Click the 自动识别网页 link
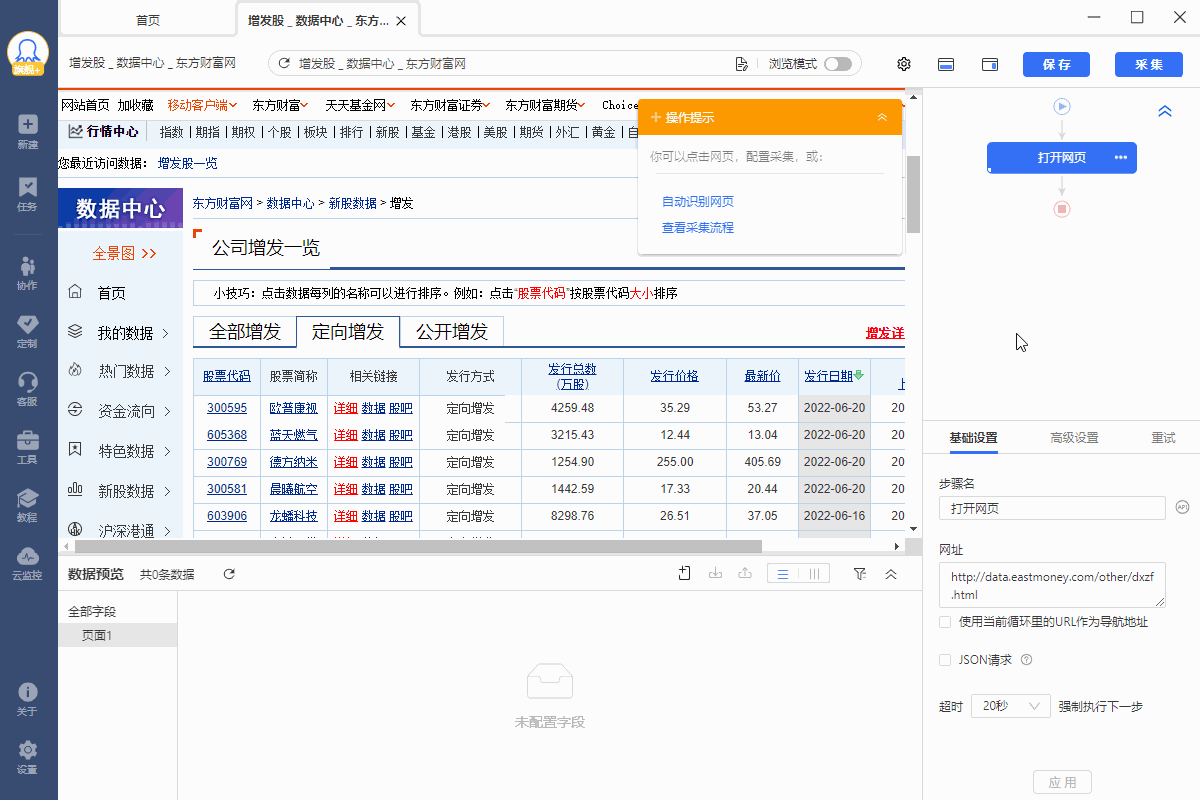Viewport: 1200px width, 800px height. tap(698, 202)
